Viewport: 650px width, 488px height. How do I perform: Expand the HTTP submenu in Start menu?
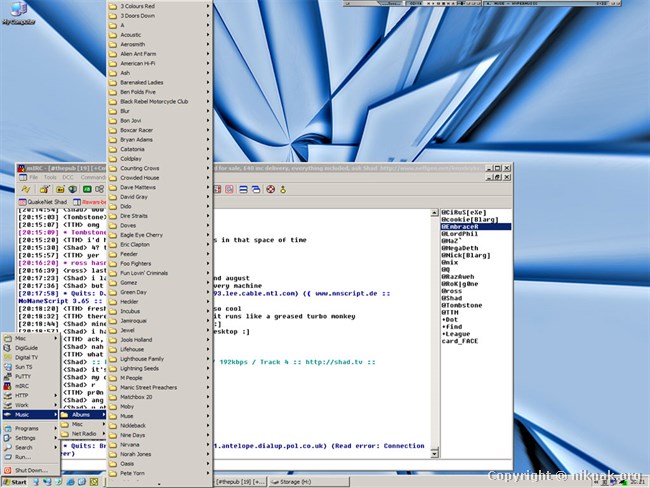31,396
